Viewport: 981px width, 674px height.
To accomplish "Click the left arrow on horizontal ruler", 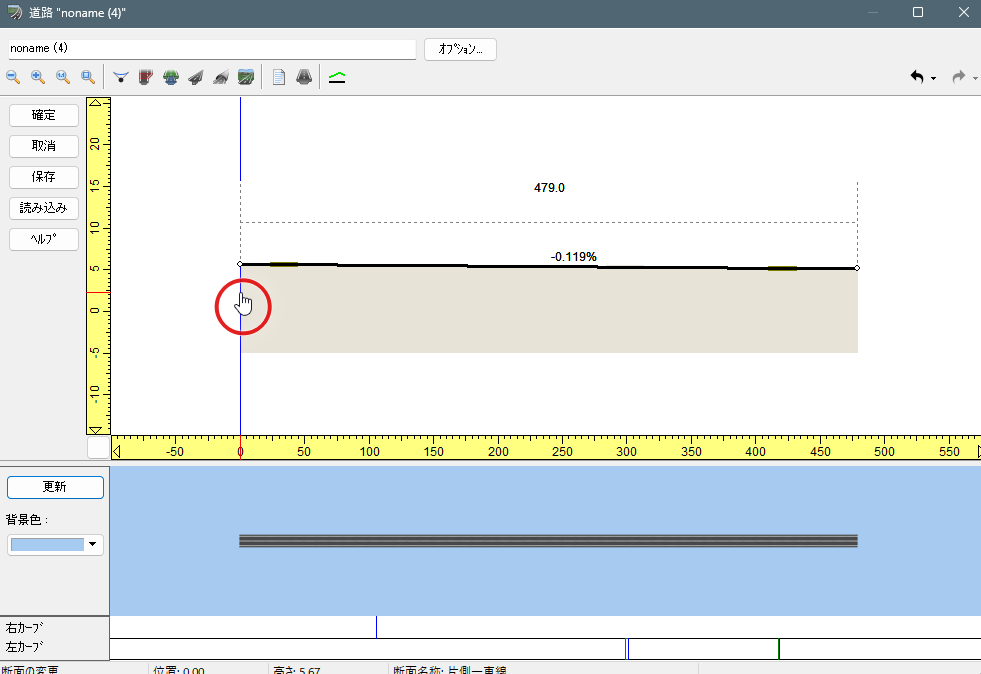I will pyautogui.click(x=116, y=451).
